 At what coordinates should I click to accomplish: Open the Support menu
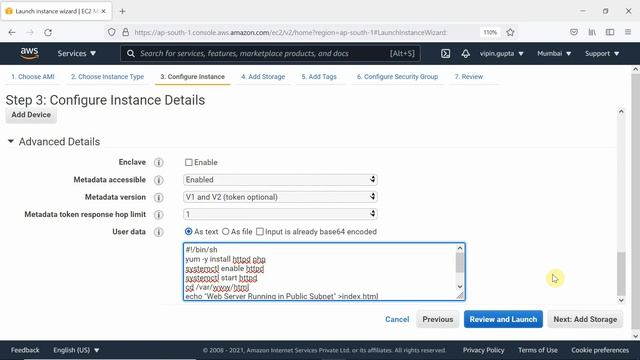602,53
